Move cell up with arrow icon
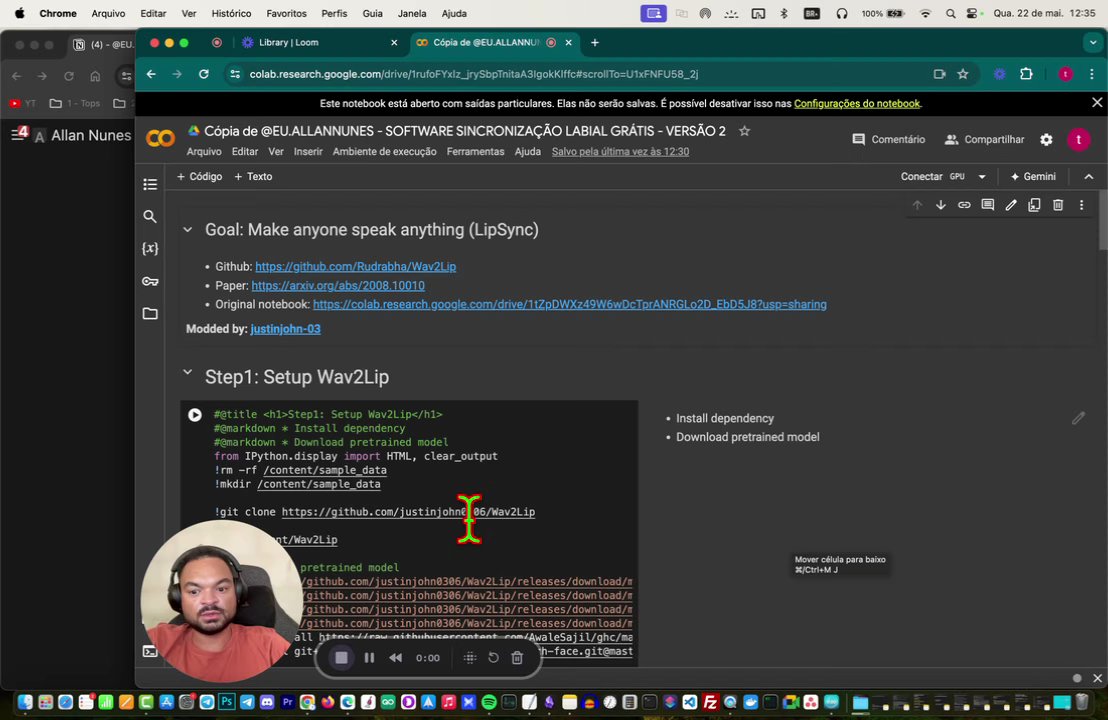Screen dimensions: 1108x720 tap(917, 205)
